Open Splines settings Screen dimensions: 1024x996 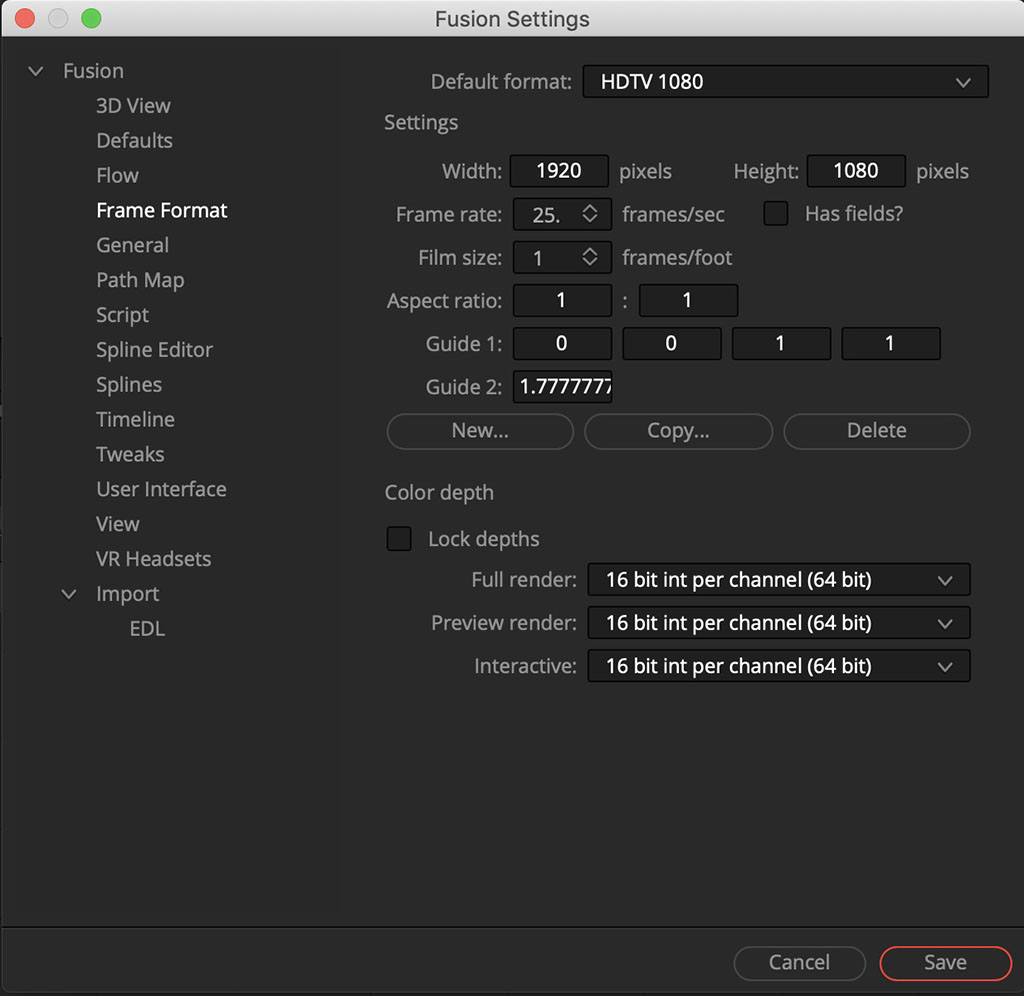coord(129,385)
